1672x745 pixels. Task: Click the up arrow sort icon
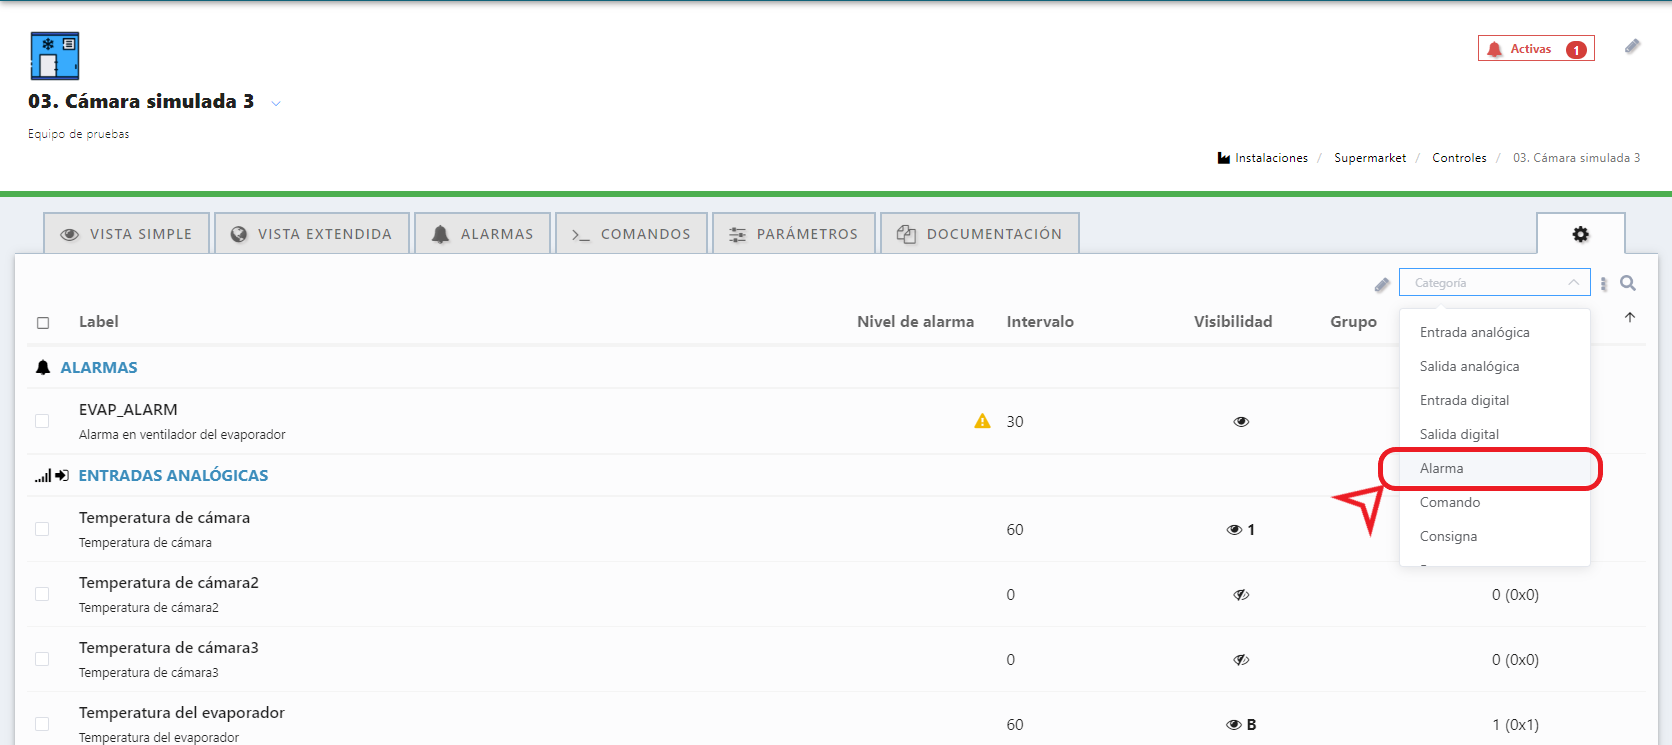1630,317
